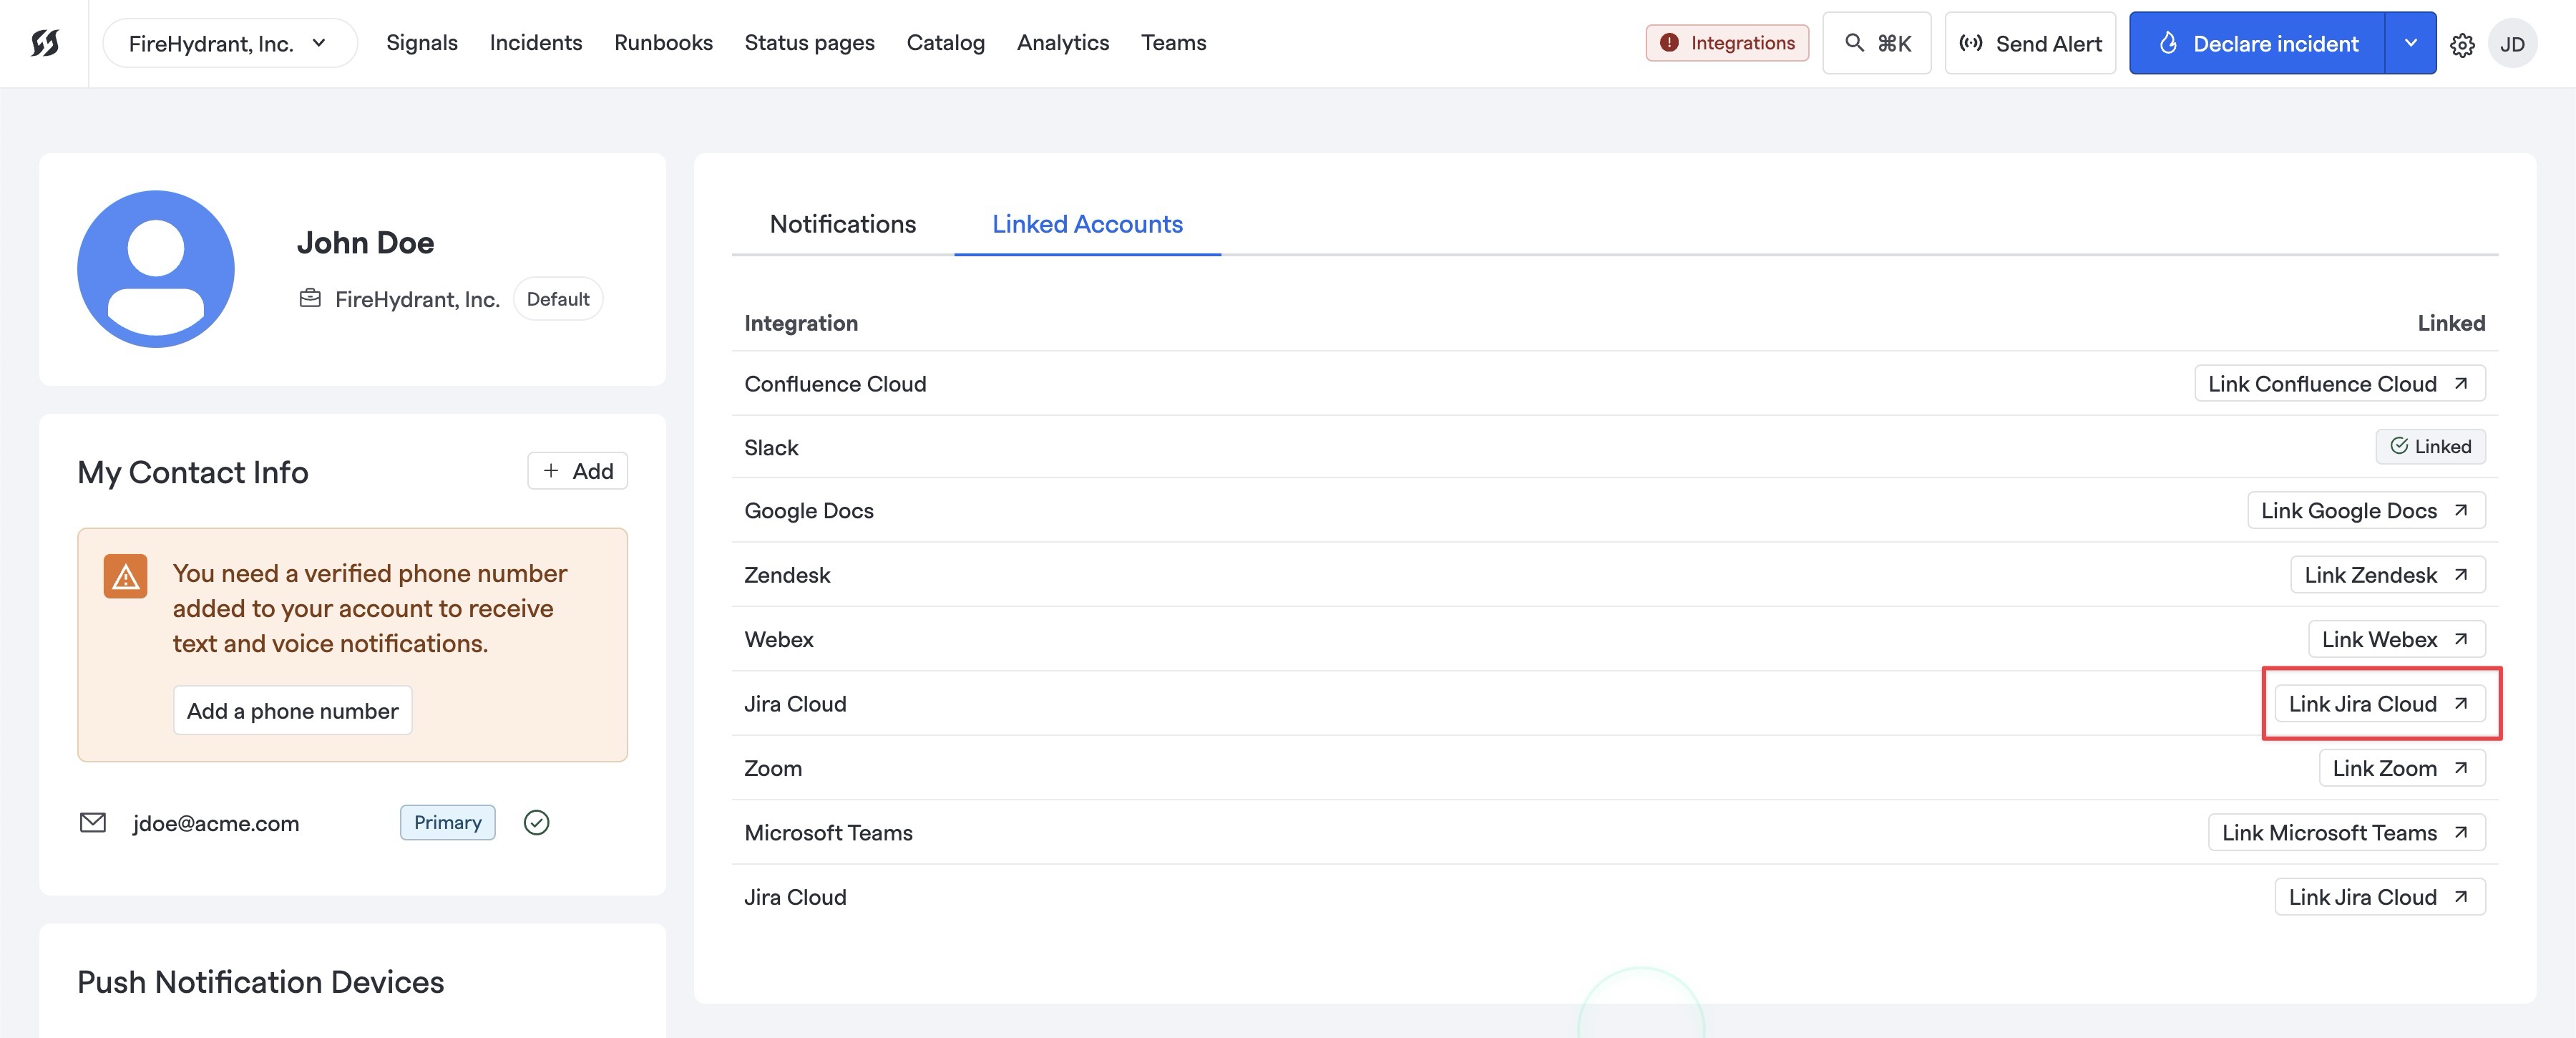Click the Primary email badge
This screenshot has width=2576, height=1038.
point(447,822)
